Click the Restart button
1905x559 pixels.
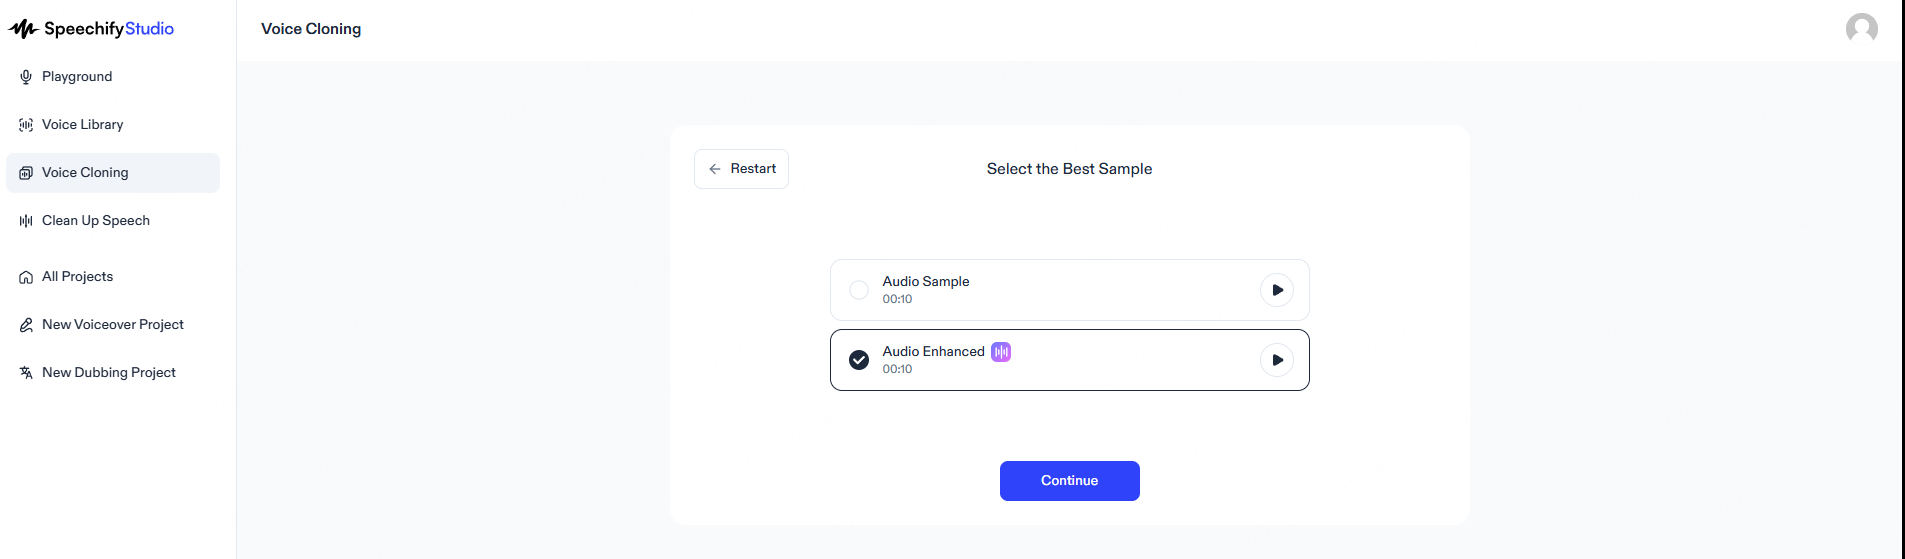tap(741, 169)
